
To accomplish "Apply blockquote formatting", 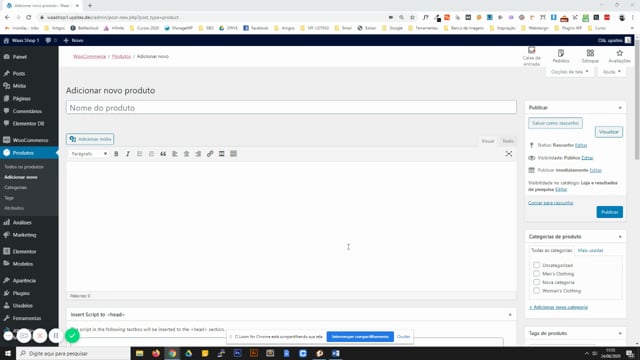I will 163,154.
